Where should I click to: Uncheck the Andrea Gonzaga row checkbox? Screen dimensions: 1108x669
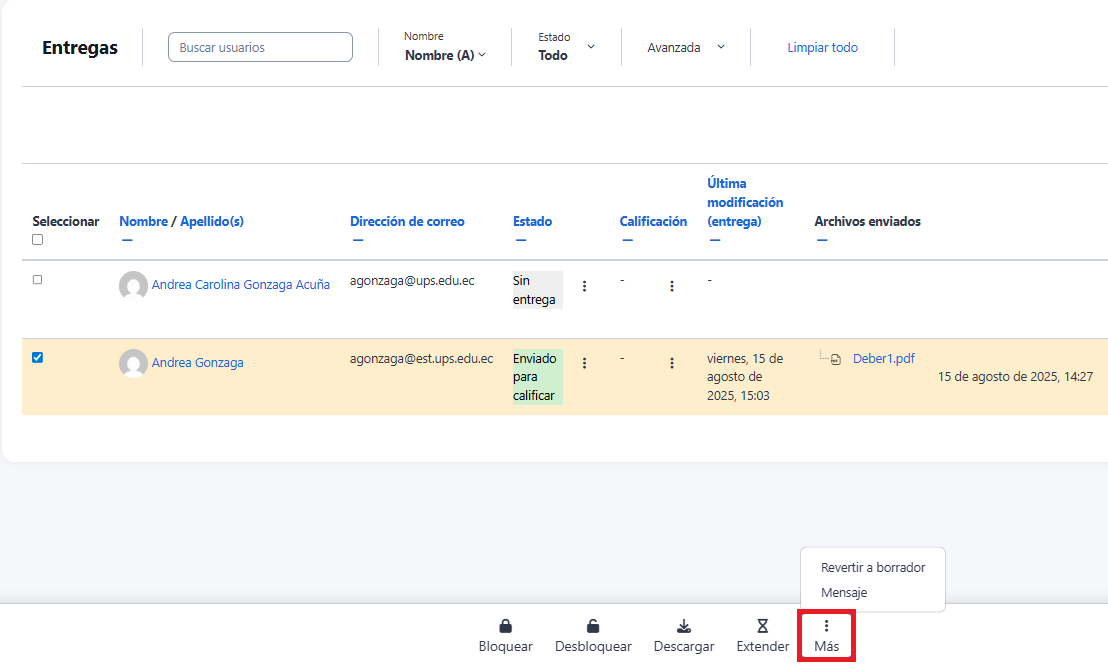pos(38,358)
